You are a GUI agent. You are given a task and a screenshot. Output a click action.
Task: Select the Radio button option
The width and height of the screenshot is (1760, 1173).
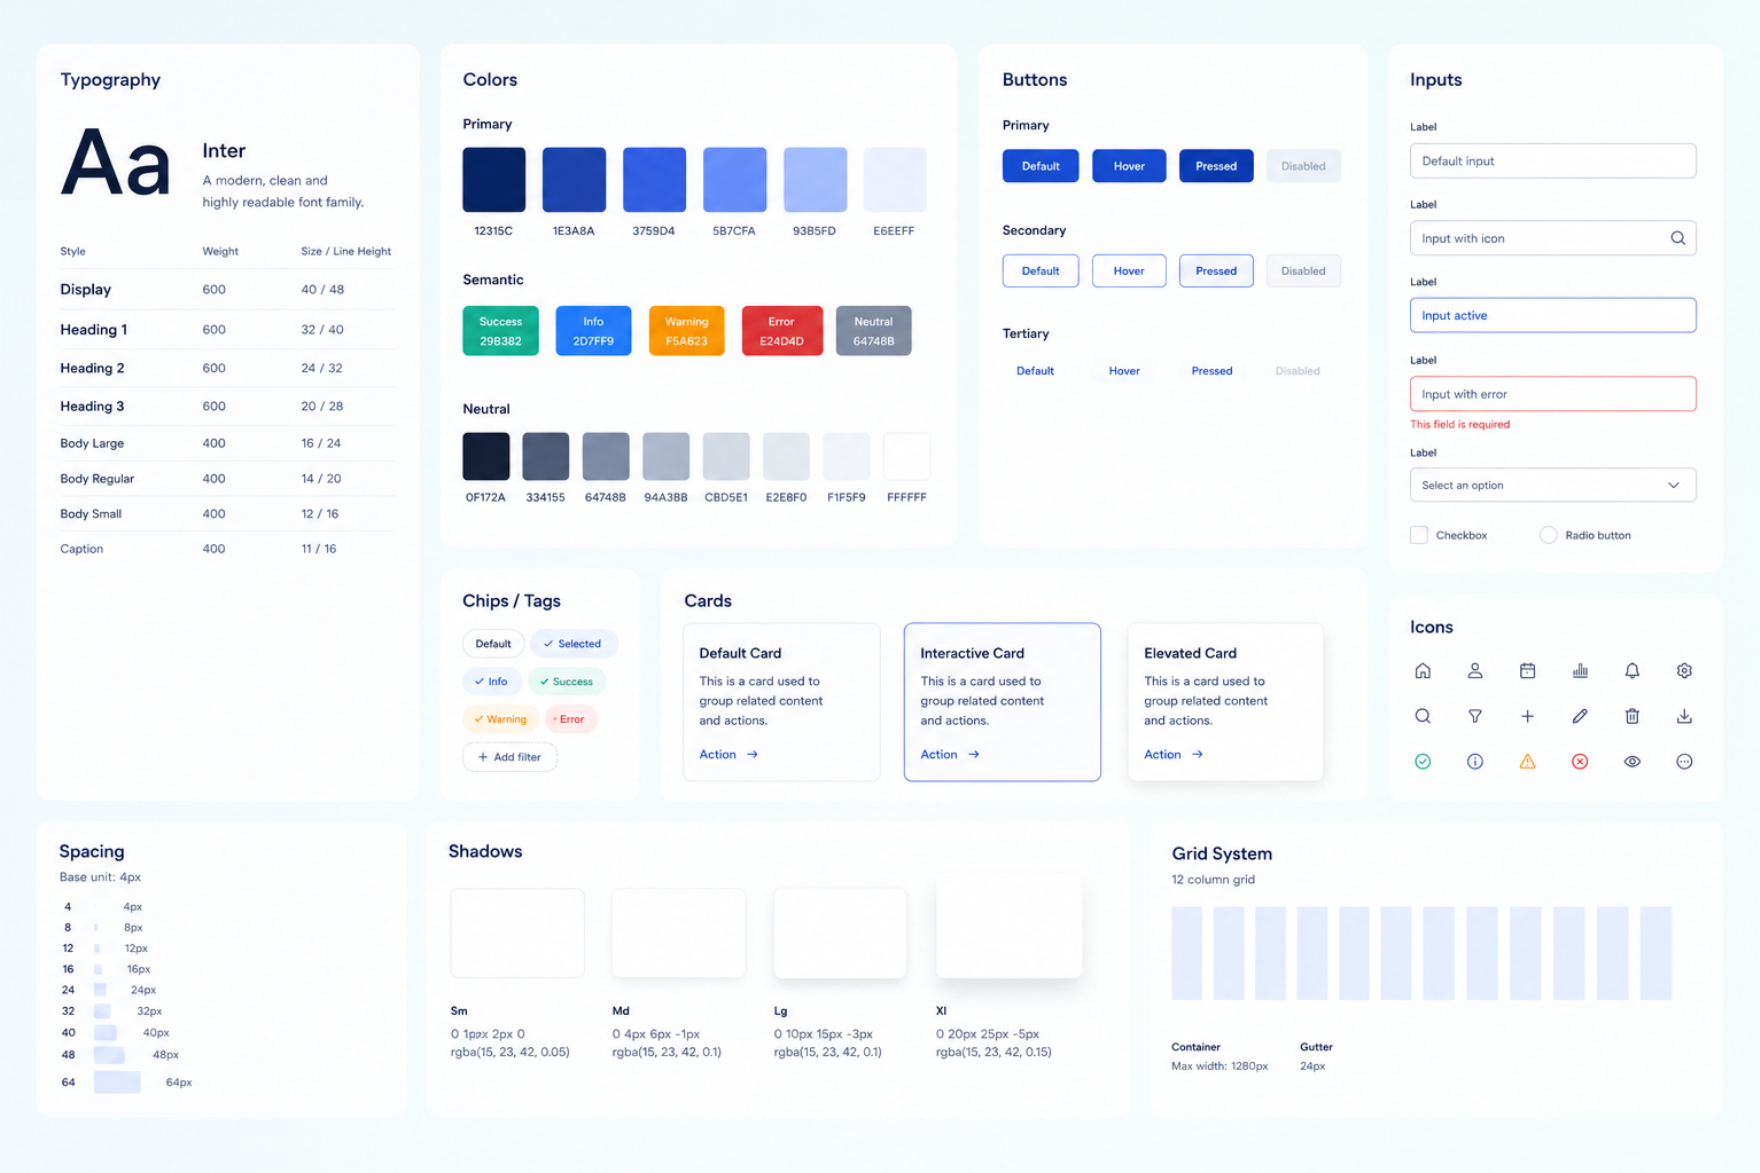click(1548, 535)
